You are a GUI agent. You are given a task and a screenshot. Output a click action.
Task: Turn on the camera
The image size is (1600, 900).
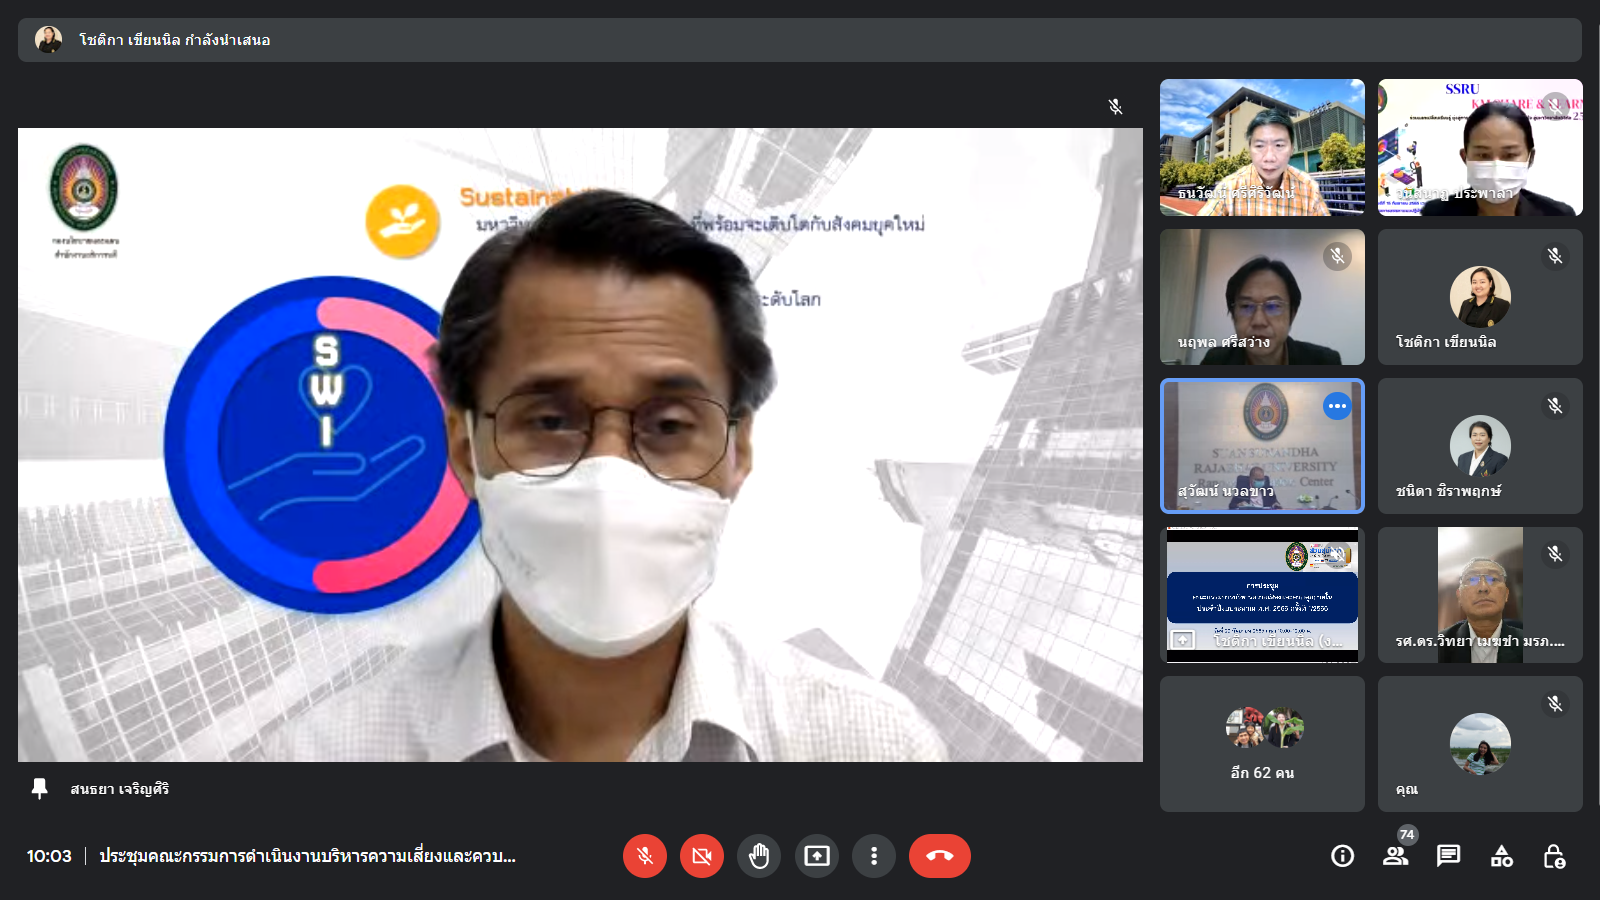click(702, 856)
